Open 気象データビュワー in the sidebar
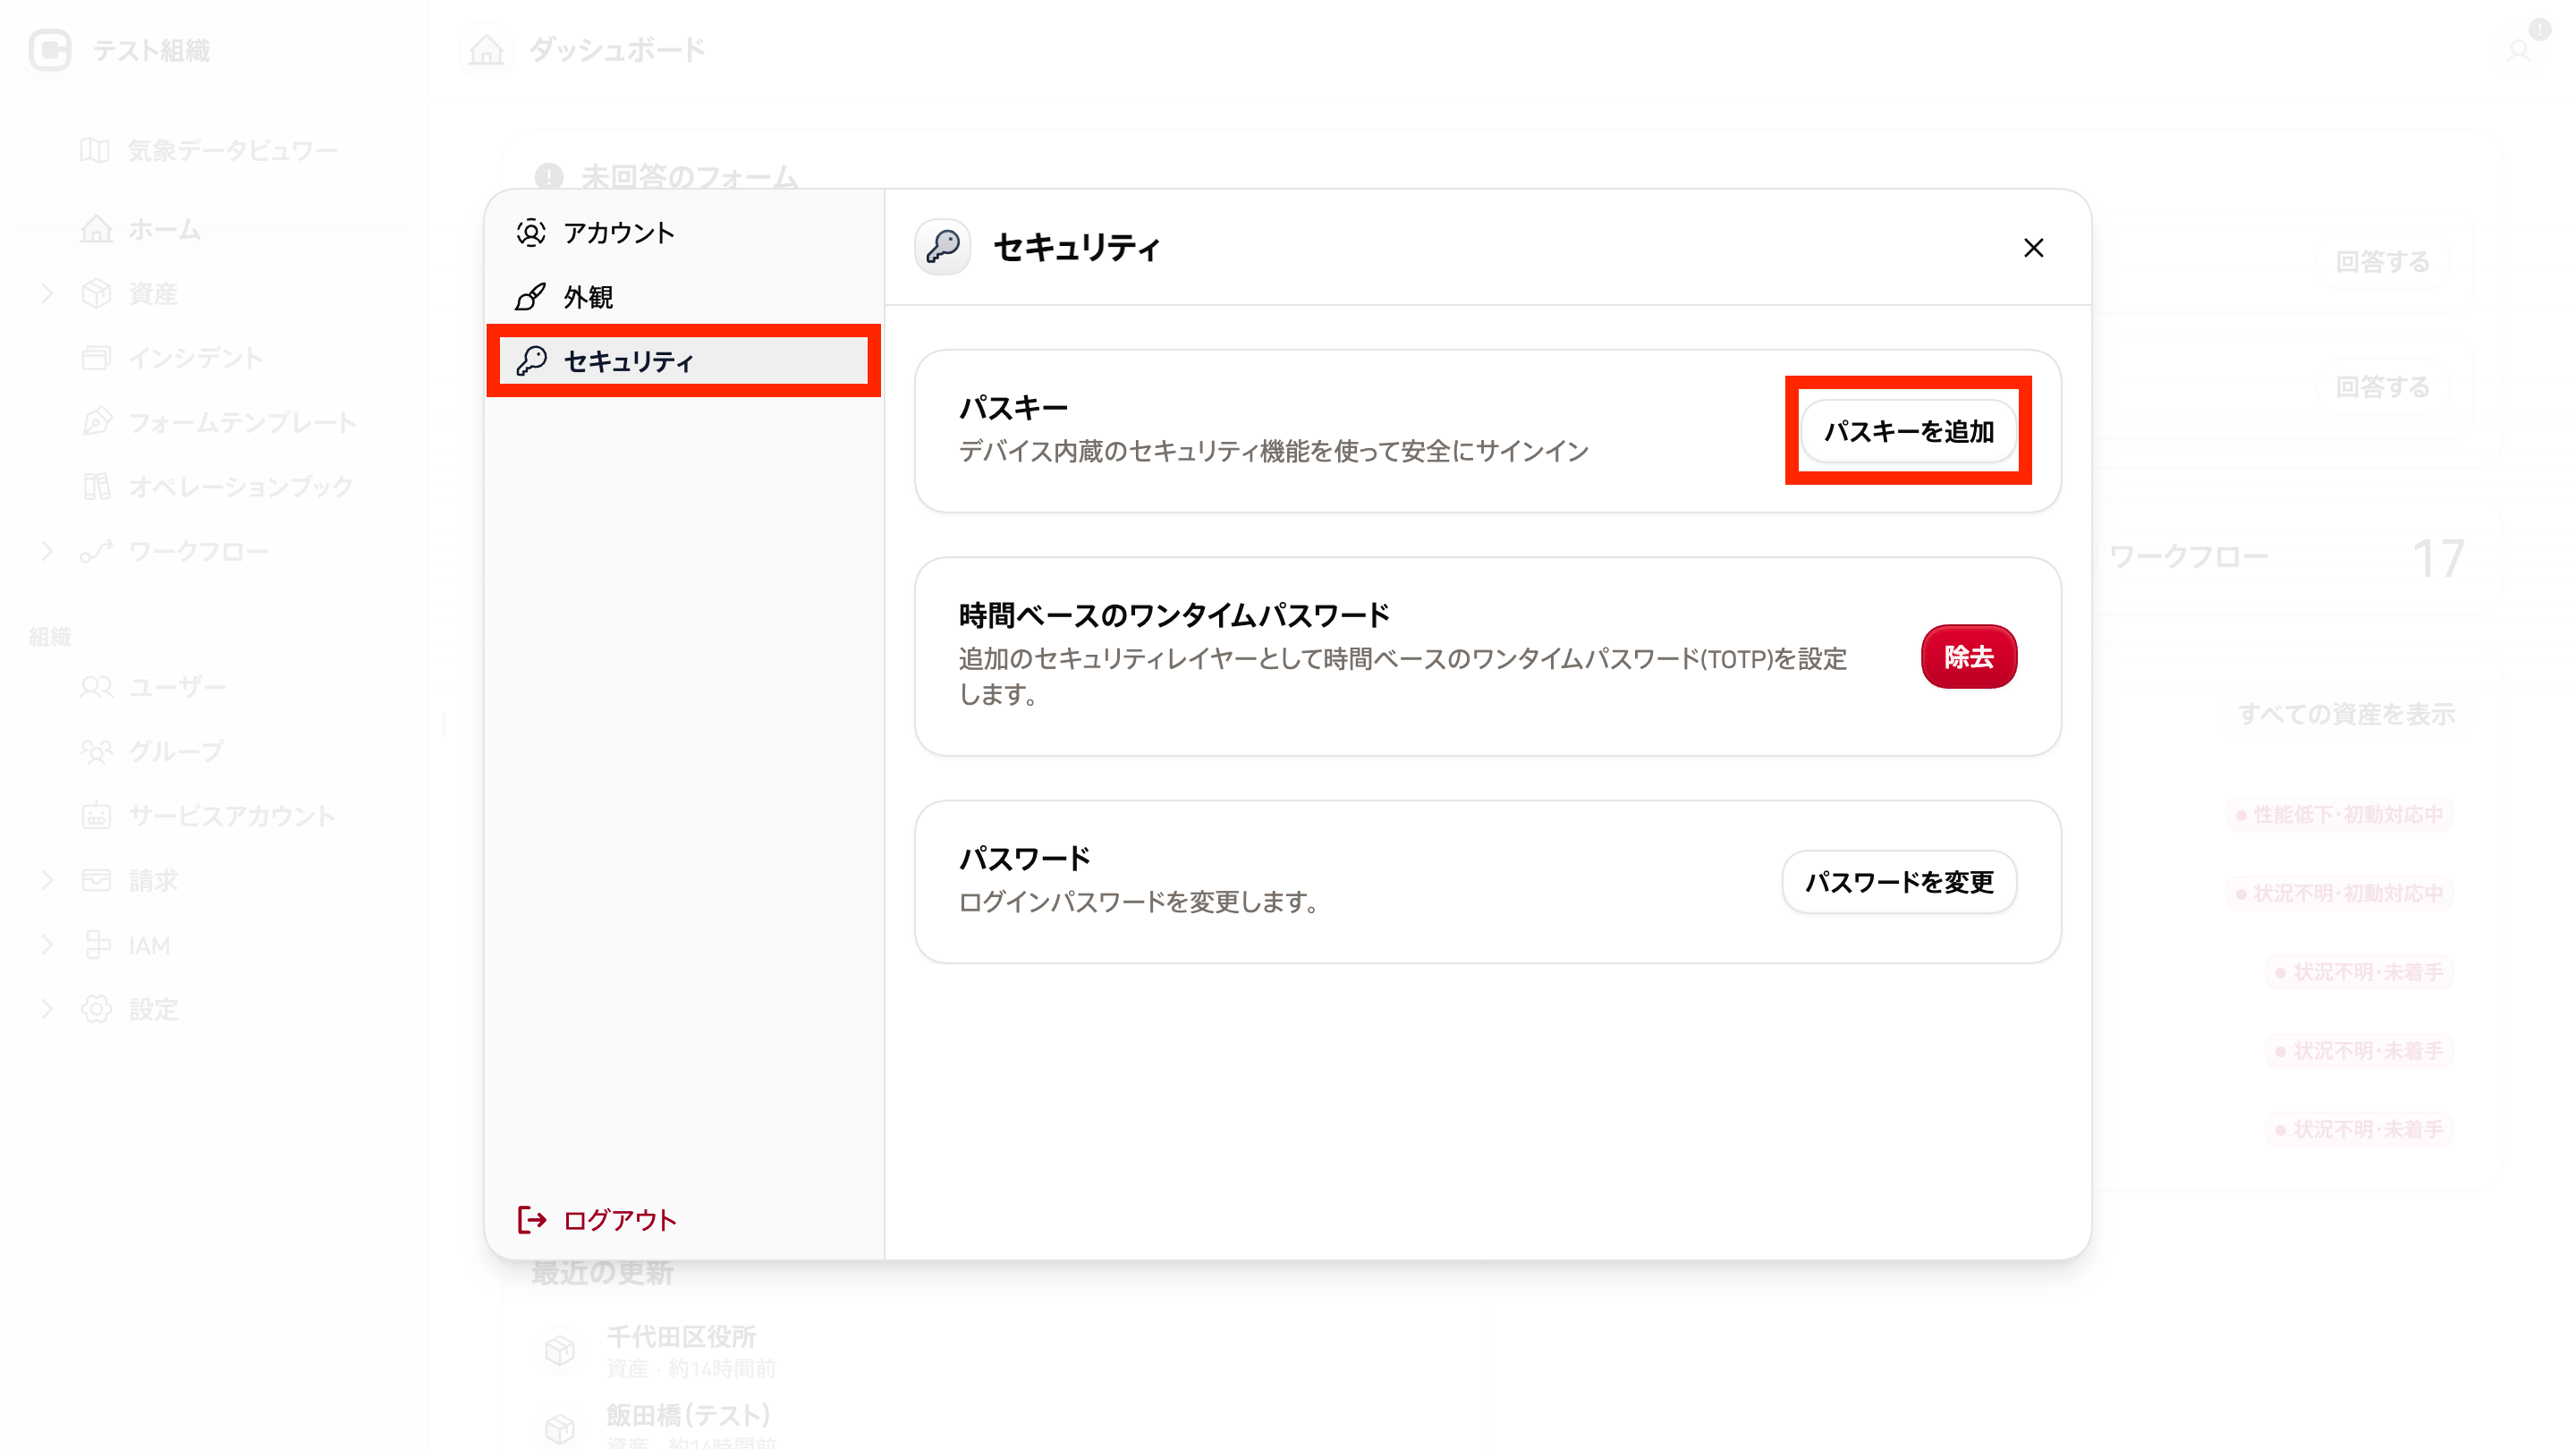 pyautogui.click(x=215, y=151)
